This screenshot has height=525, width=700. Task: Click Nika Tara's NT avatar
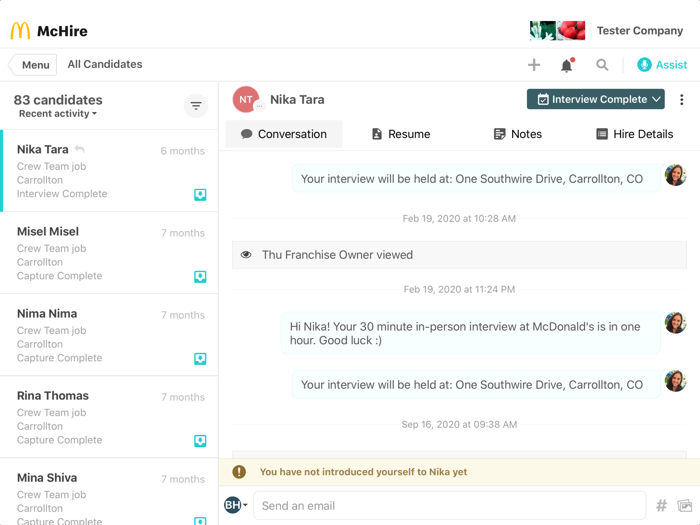click(x=246, y=99)
